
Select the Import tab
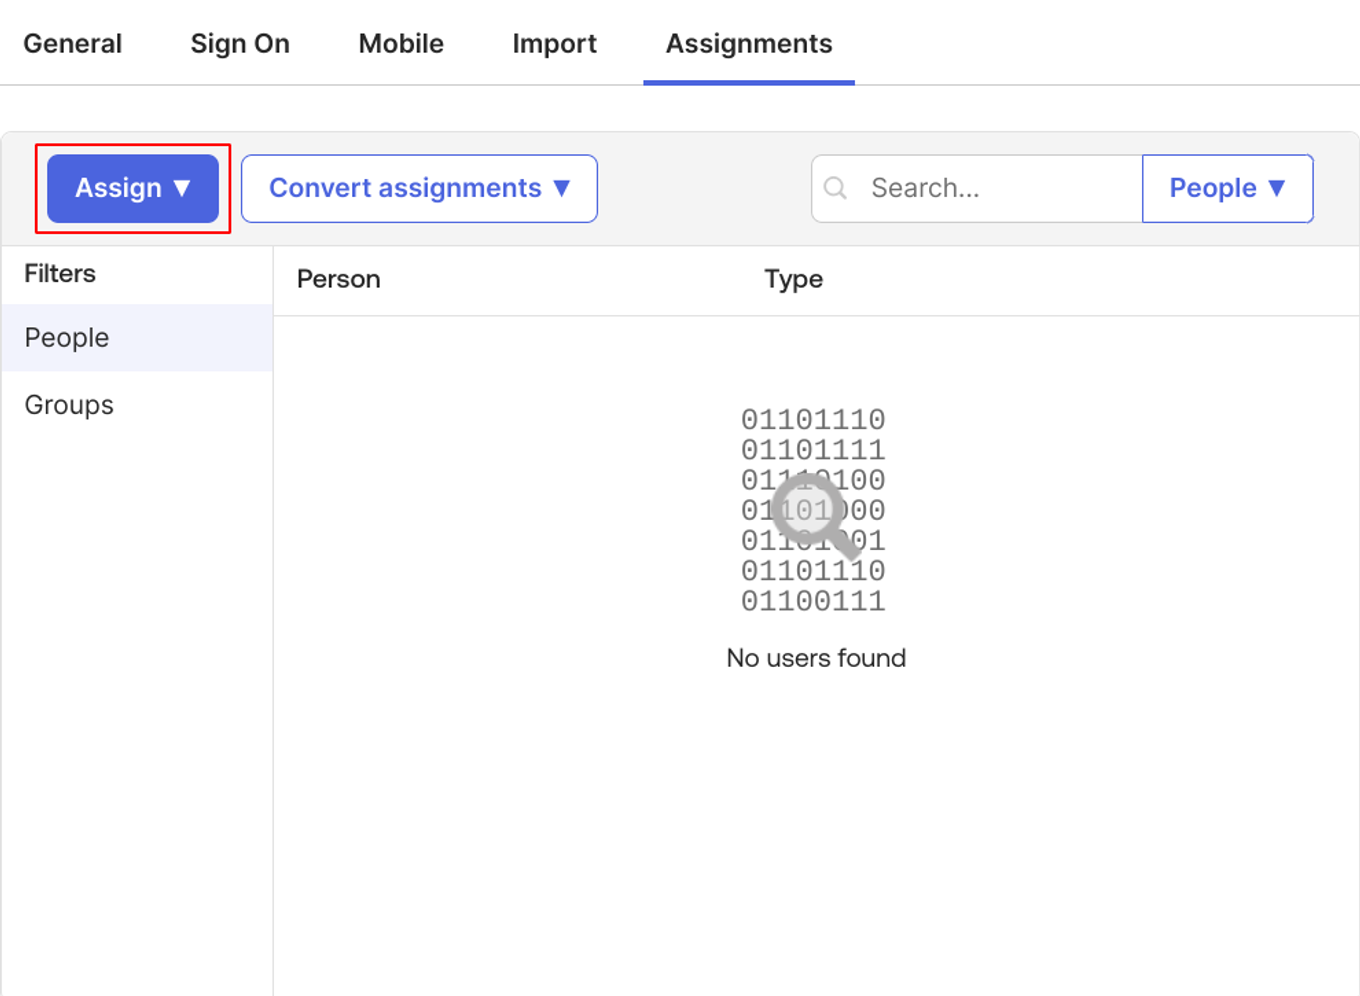pyautogui.click(x=554, y=44)
